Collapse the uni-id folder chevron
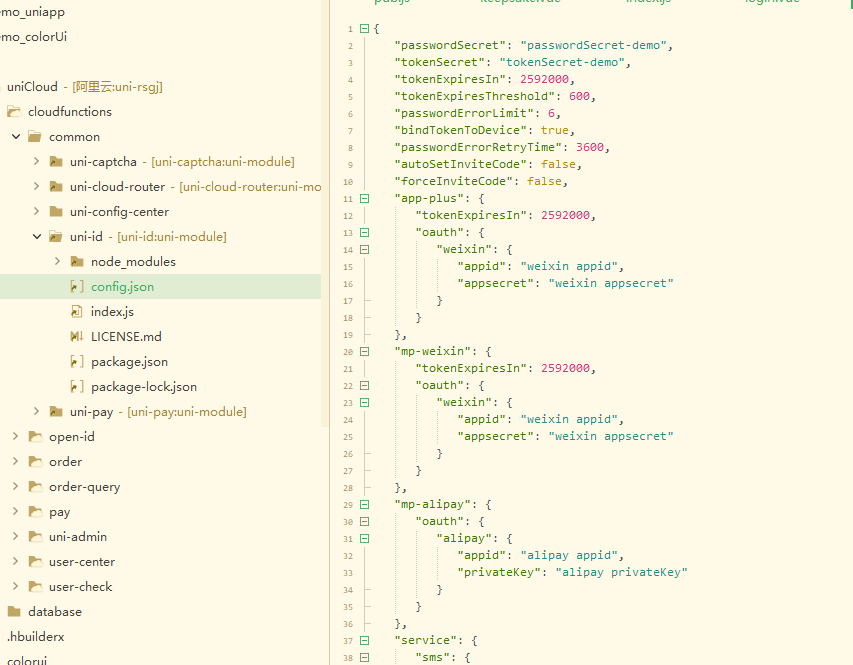The width and height of the screenshot is (853, 665). (36, 237)
